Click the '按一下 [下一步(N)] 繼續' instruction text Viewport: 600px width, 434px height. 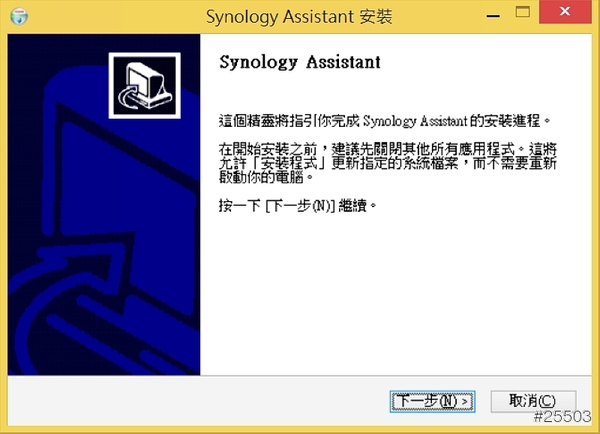click(x=298, y=206)
